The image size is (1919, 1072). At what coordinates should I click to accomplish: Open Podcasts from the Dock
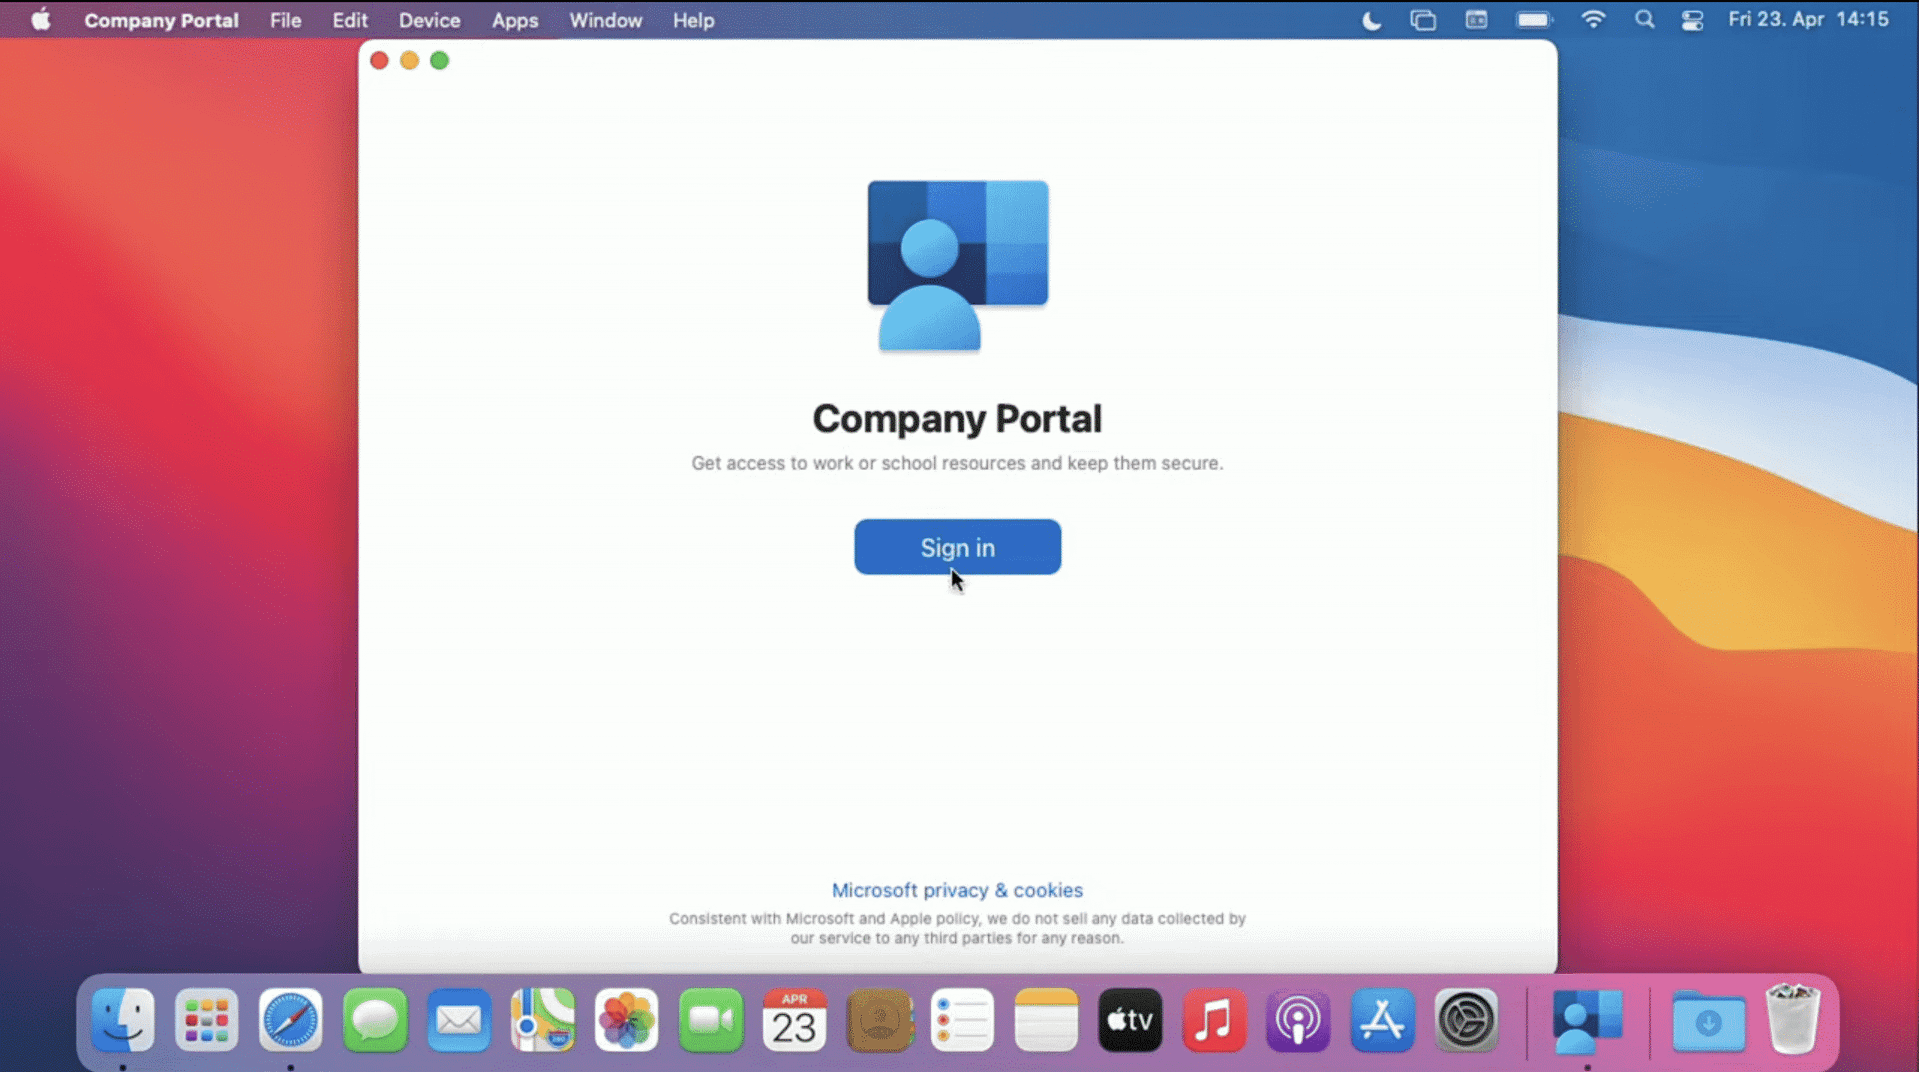(1298, 1021)
